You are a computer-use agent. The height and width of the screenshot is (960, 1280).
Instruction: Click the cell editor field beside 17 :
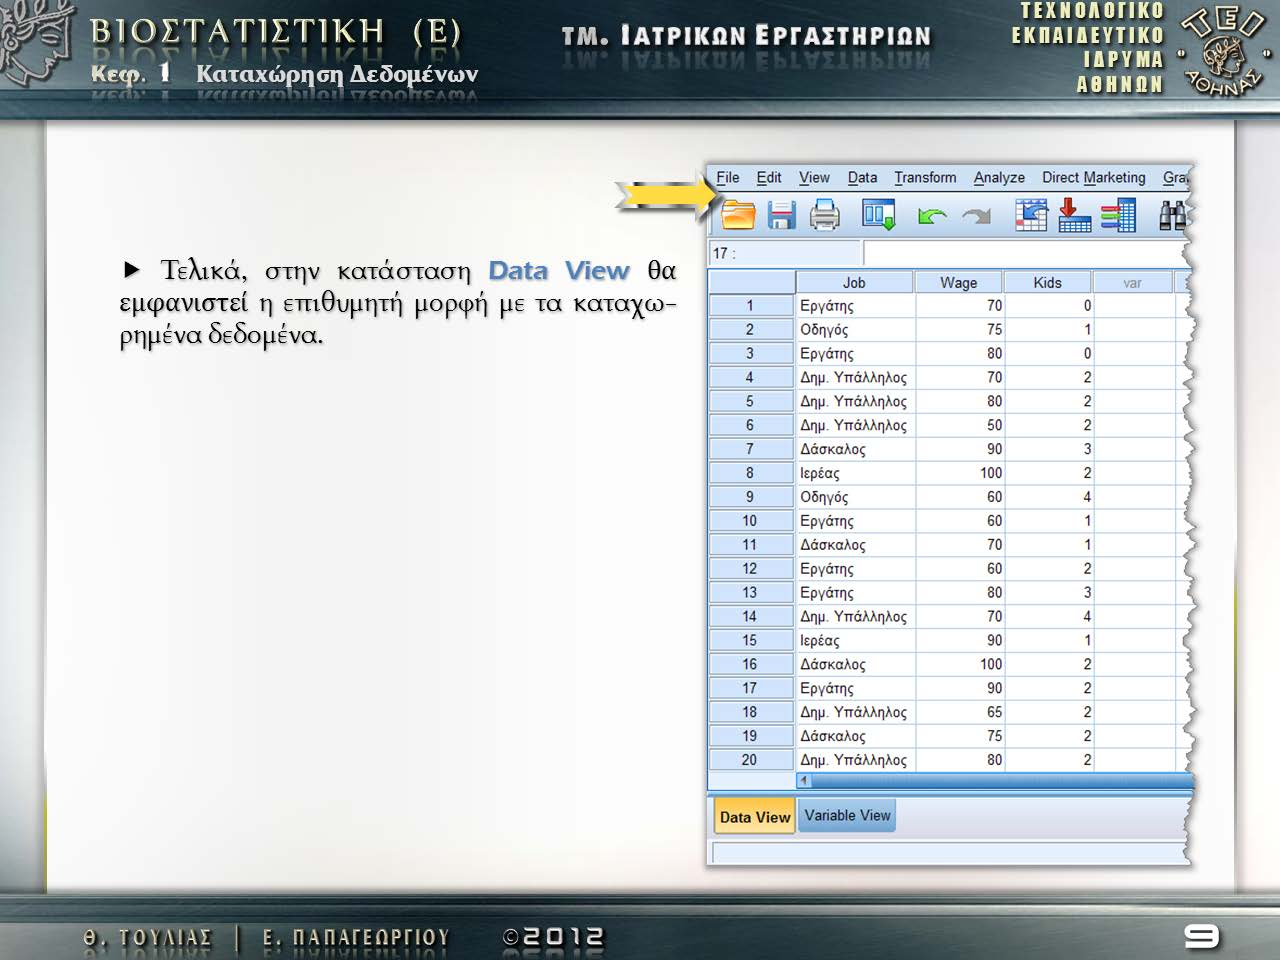pos(1024,253)
